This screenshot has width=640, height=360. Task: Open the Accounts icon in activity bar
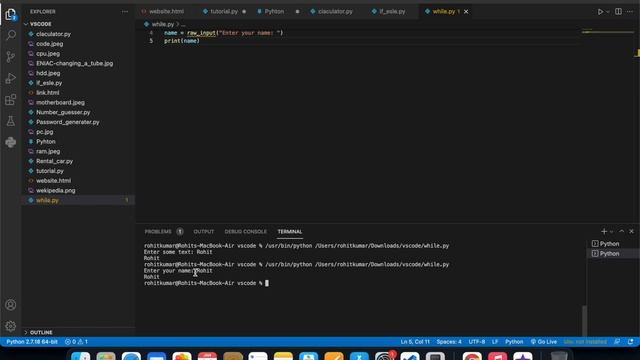pyautogui.click(x=11, y=305)
